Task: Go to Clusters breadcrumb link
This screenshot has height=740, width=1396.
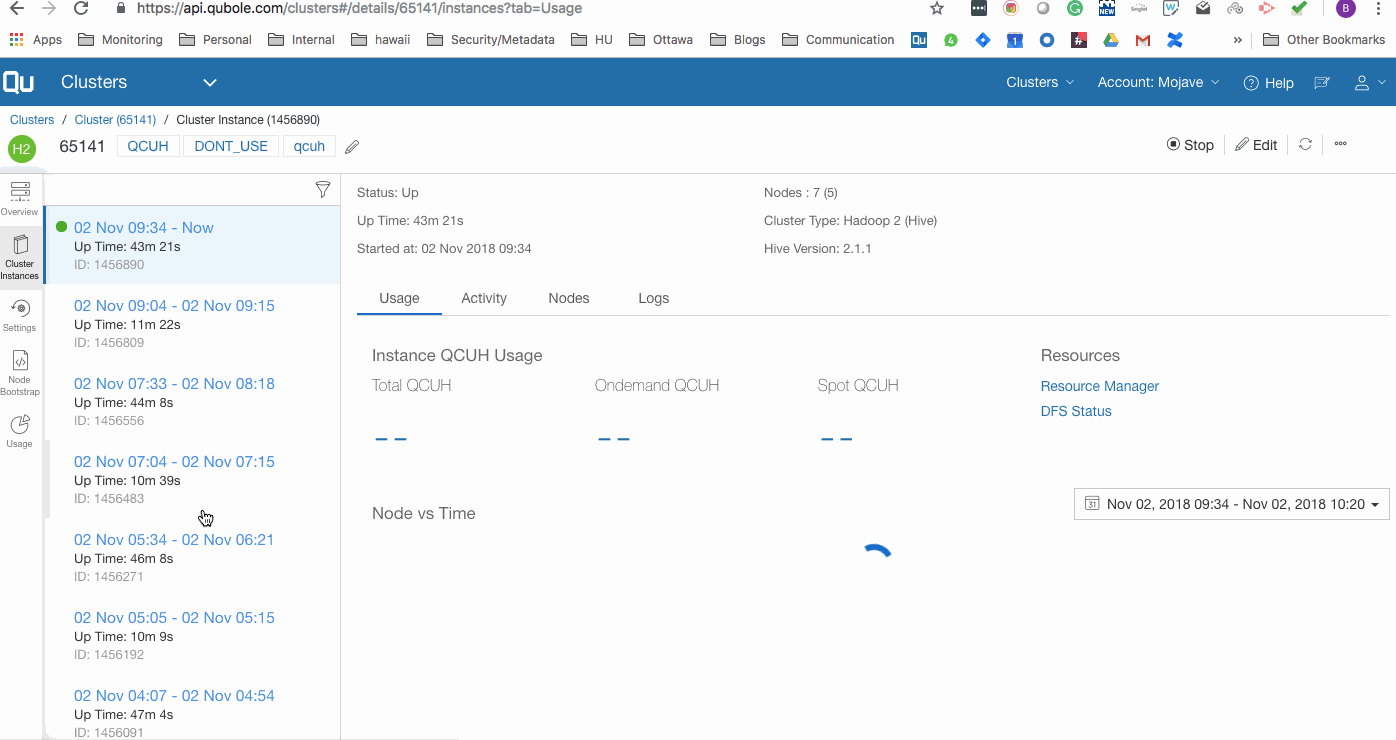Action: [x=32, y=120]
